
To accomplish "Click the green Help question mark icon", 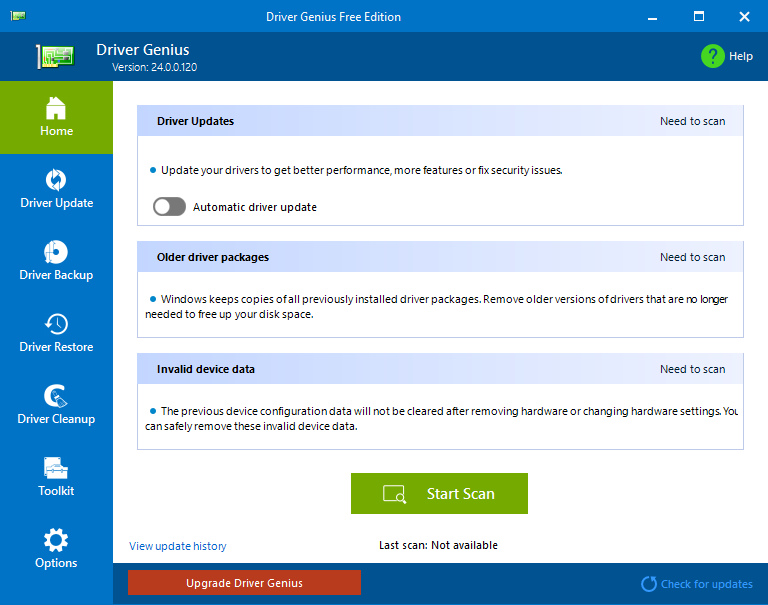I will click(712, 56).
